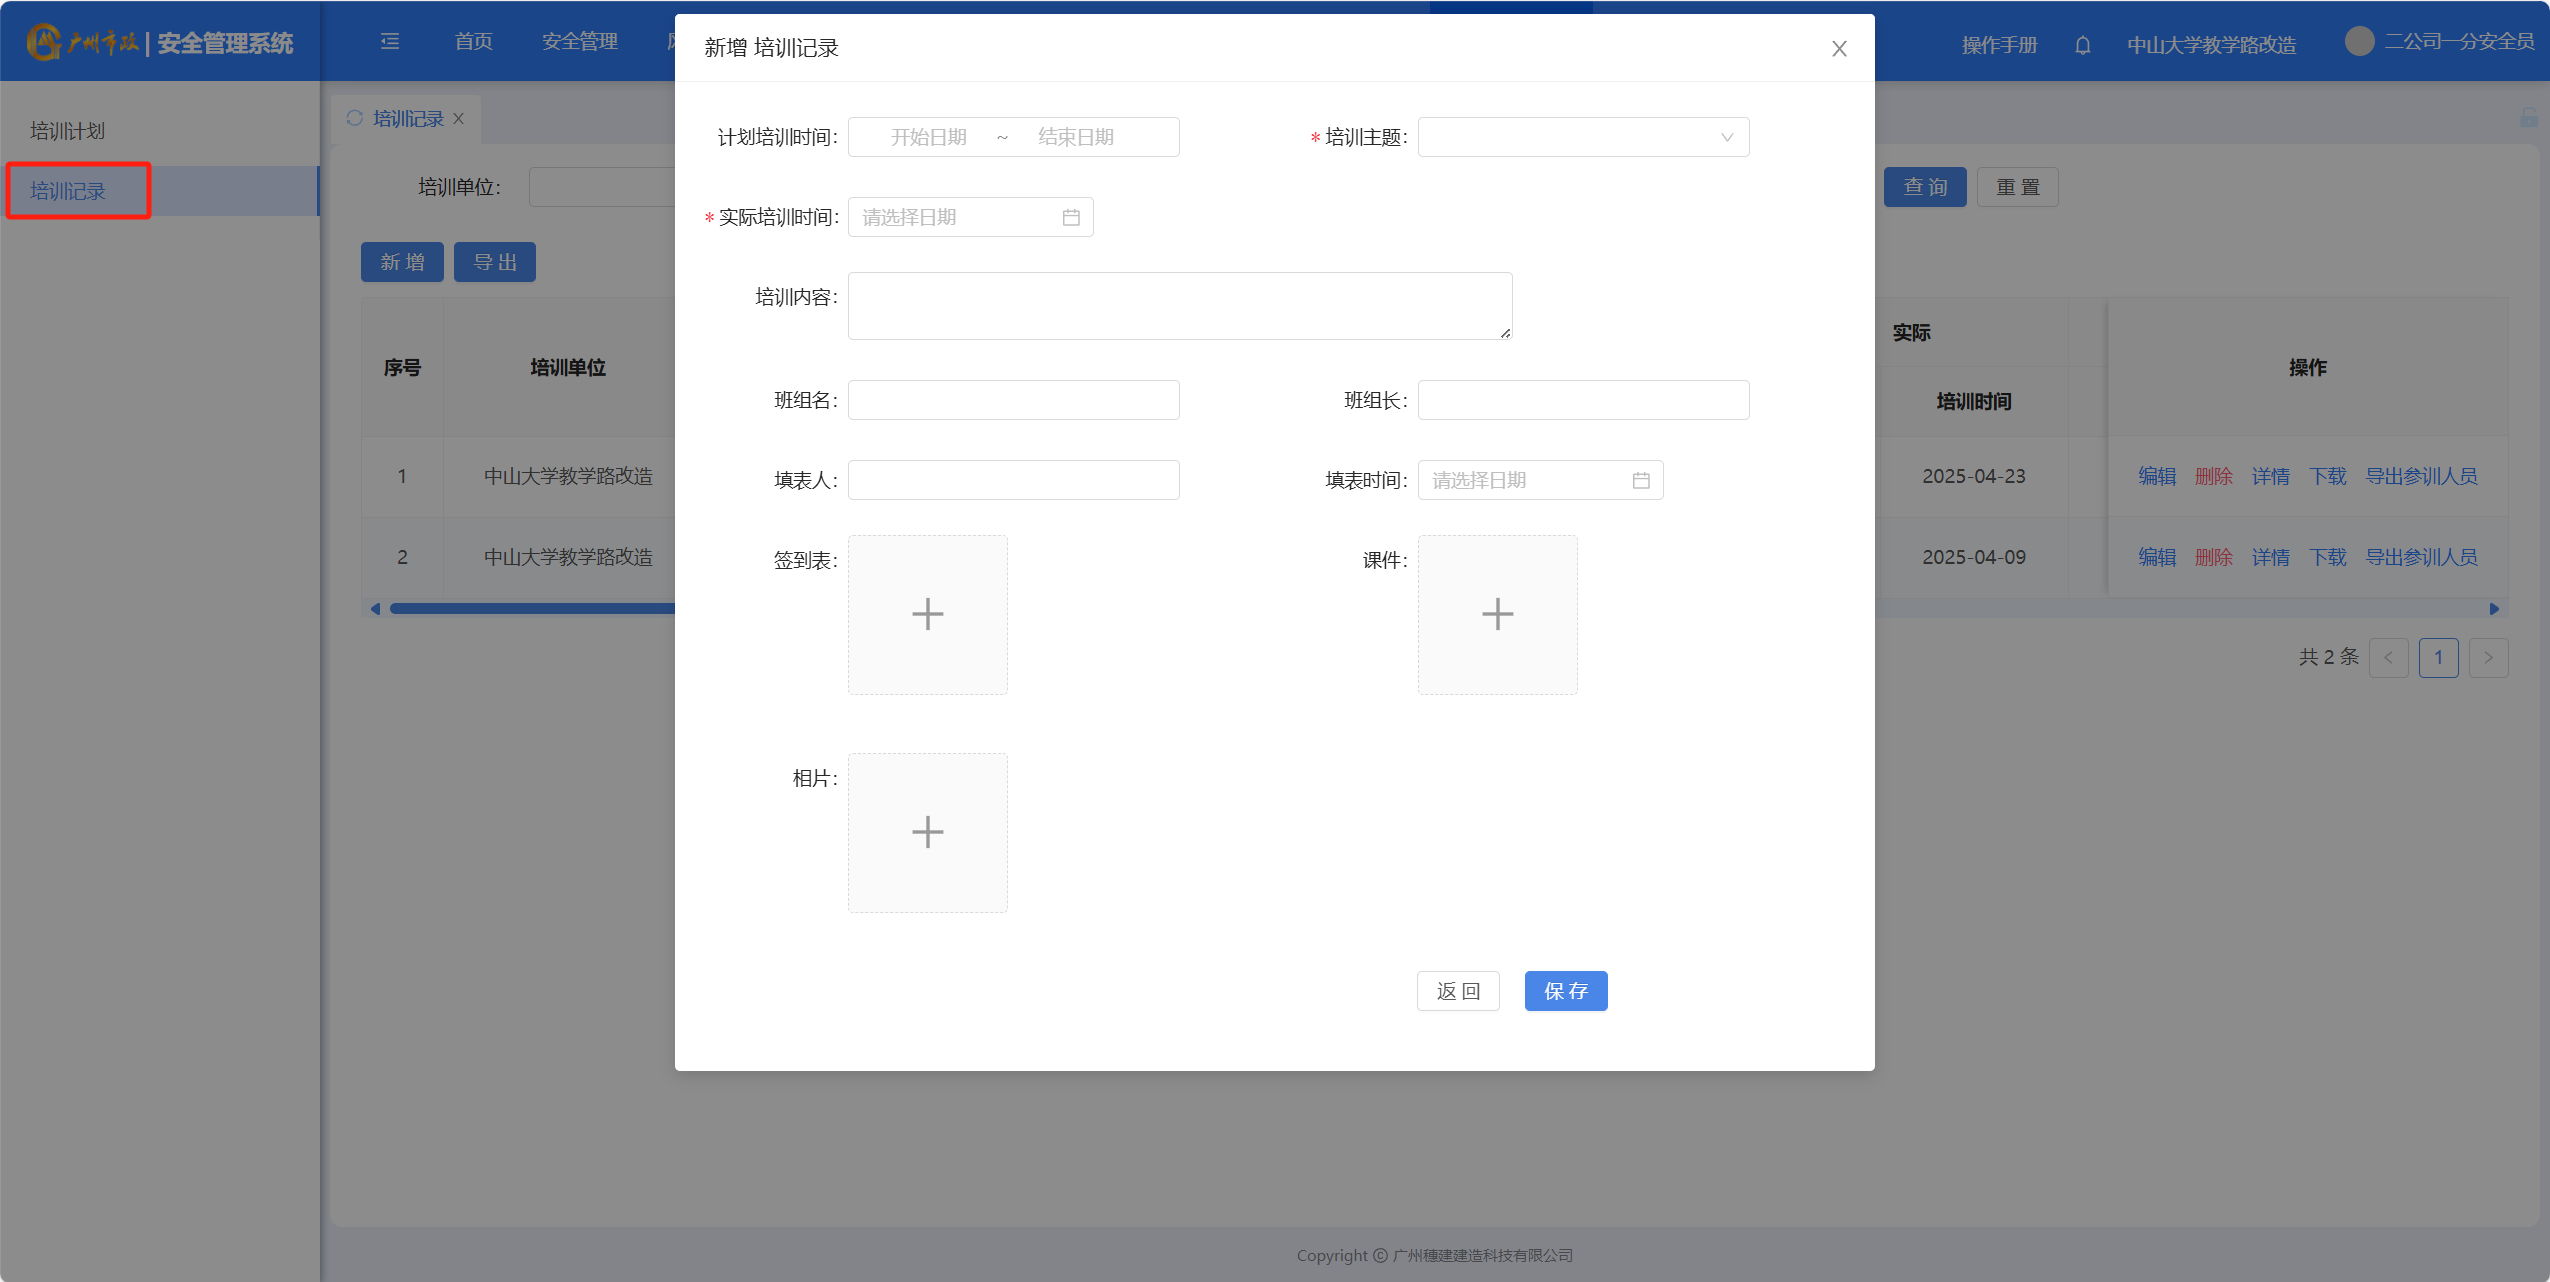Click the plus icon to upload 相片
This screenshot has width=2550, height=1282.
coord(927,832)
